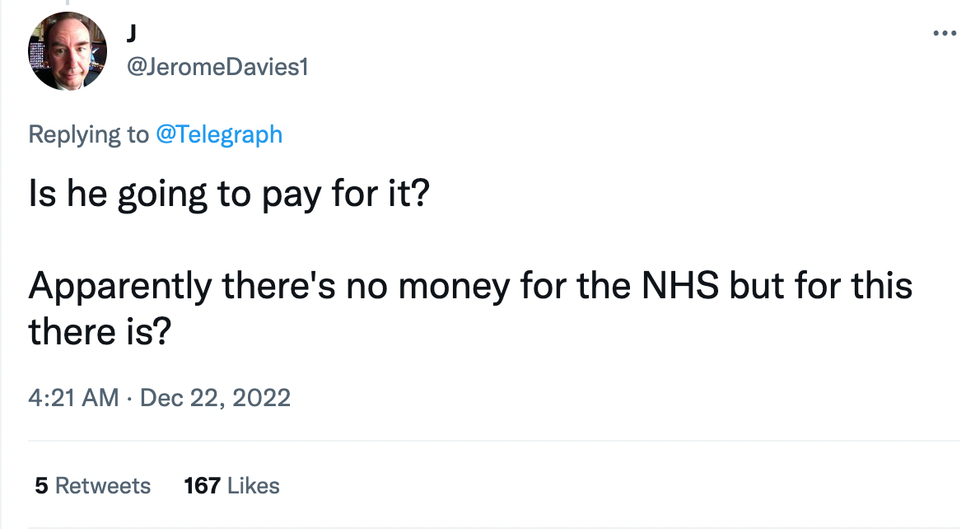This screenshot has height=529, width=980.
Task: Click the display name "J"
Action: point(133,33)
